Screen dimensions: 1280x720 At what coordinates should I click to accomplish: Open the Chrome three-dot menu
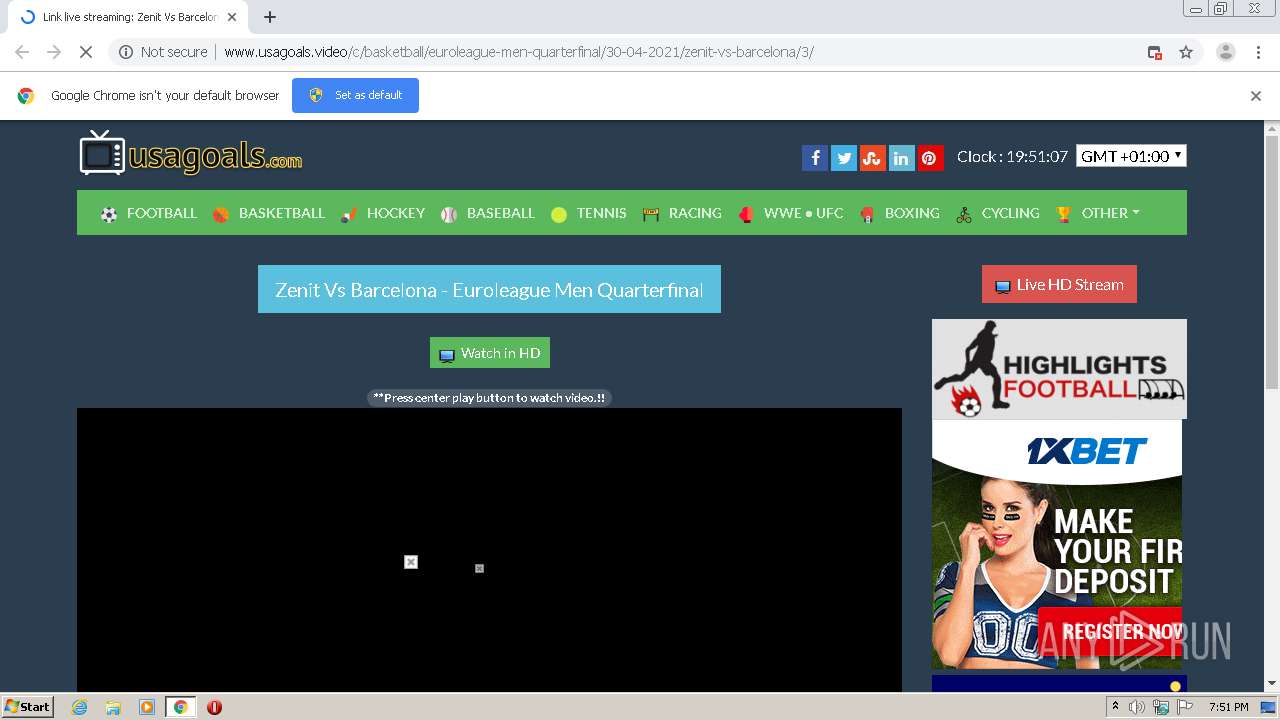pyautogui.click(x=1258, y=52)
